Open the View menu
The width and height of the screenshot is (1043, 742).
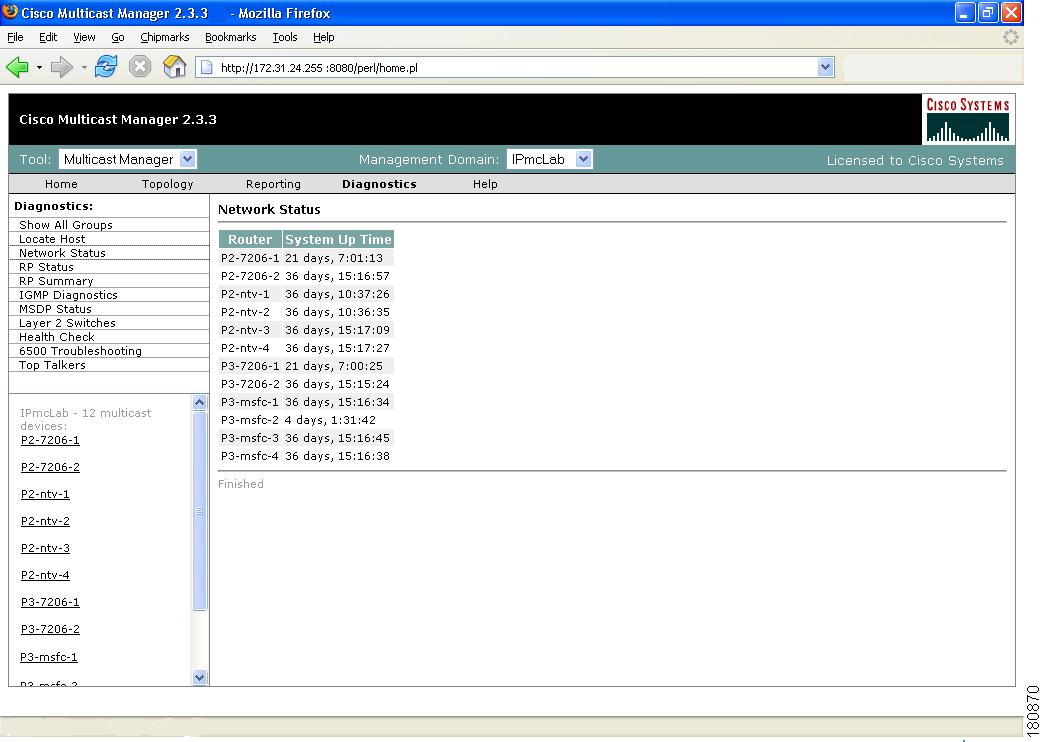(84, 37)
